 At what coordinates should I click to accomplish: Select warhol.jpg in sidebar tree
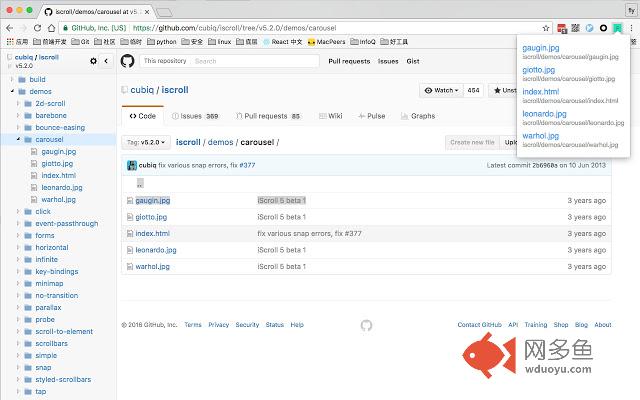pyautogui.click(x=58, y=200)
